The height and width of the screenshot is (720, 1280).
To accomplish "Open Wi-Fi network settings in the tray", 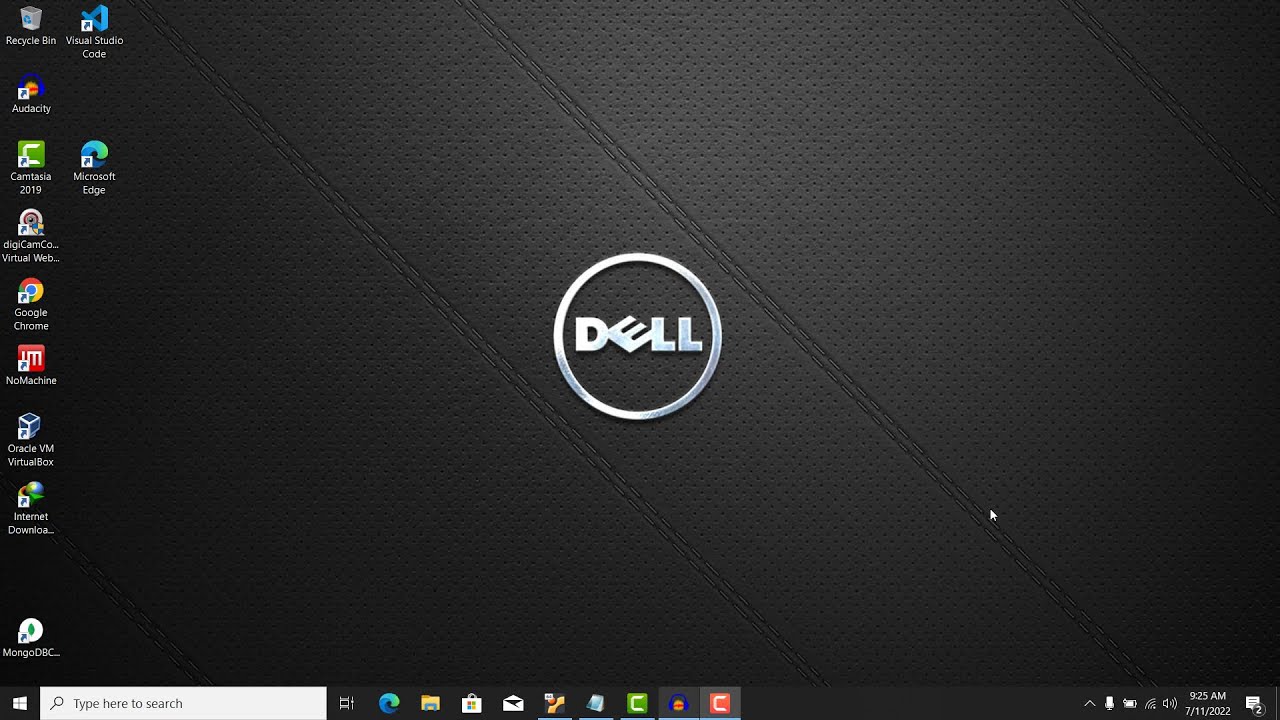I will (1150, 703).
